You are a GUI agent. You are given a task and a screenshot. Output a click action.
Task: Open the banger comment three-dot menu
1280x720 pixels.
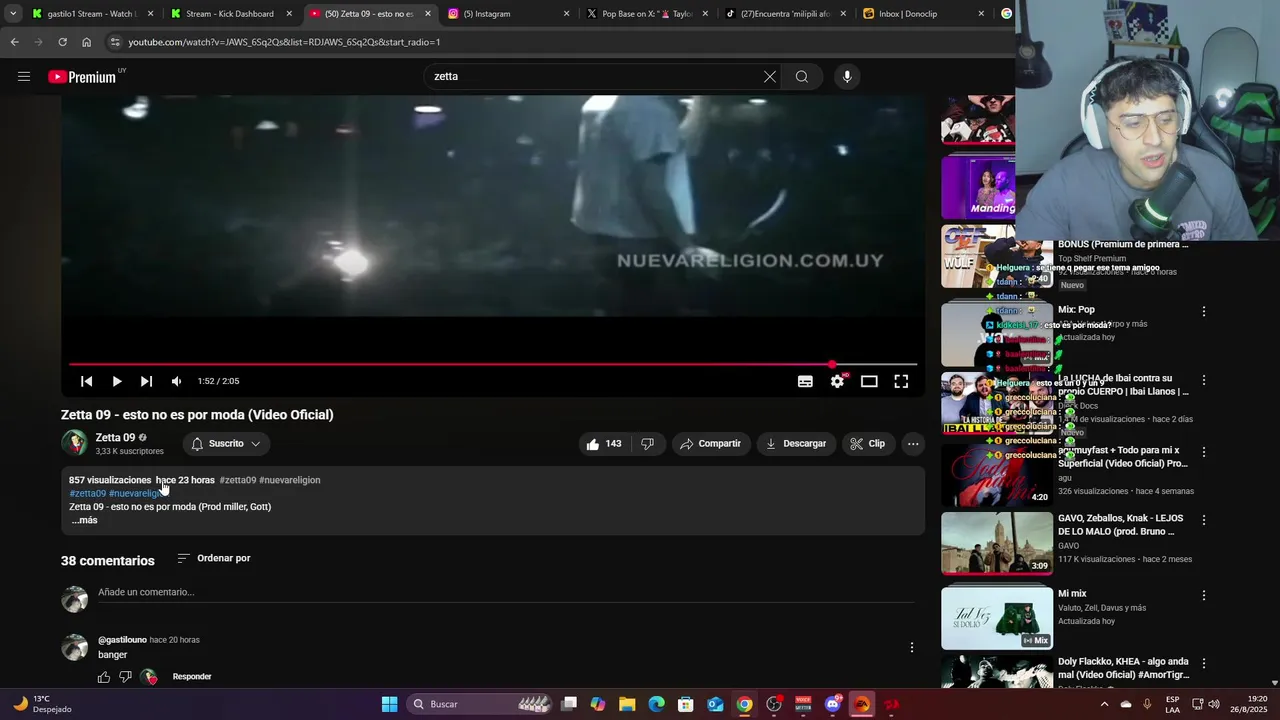click(912, 648)
